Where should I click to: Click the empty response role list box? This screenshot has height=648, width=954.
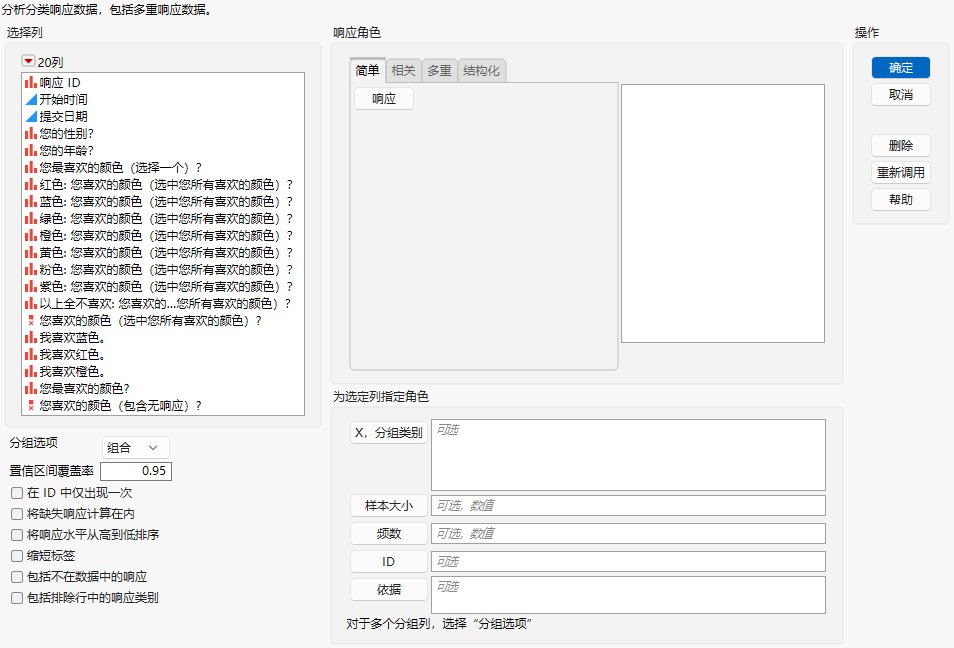pos(723,214)
